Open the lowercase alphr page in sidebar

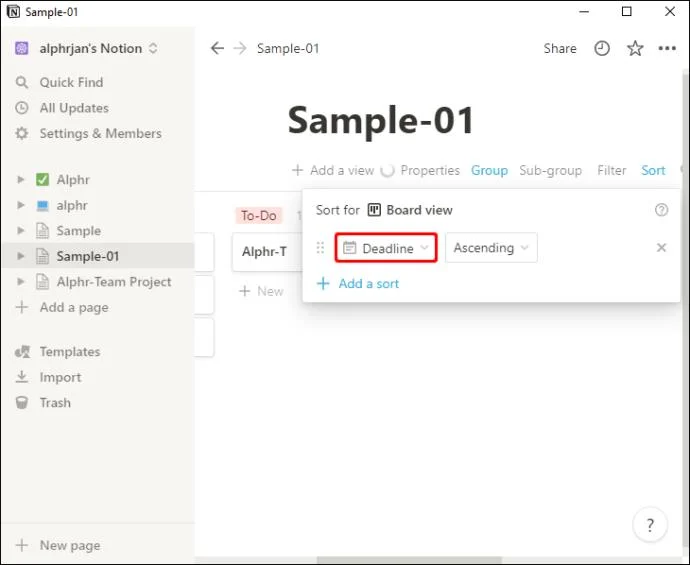tap(72, 205)
